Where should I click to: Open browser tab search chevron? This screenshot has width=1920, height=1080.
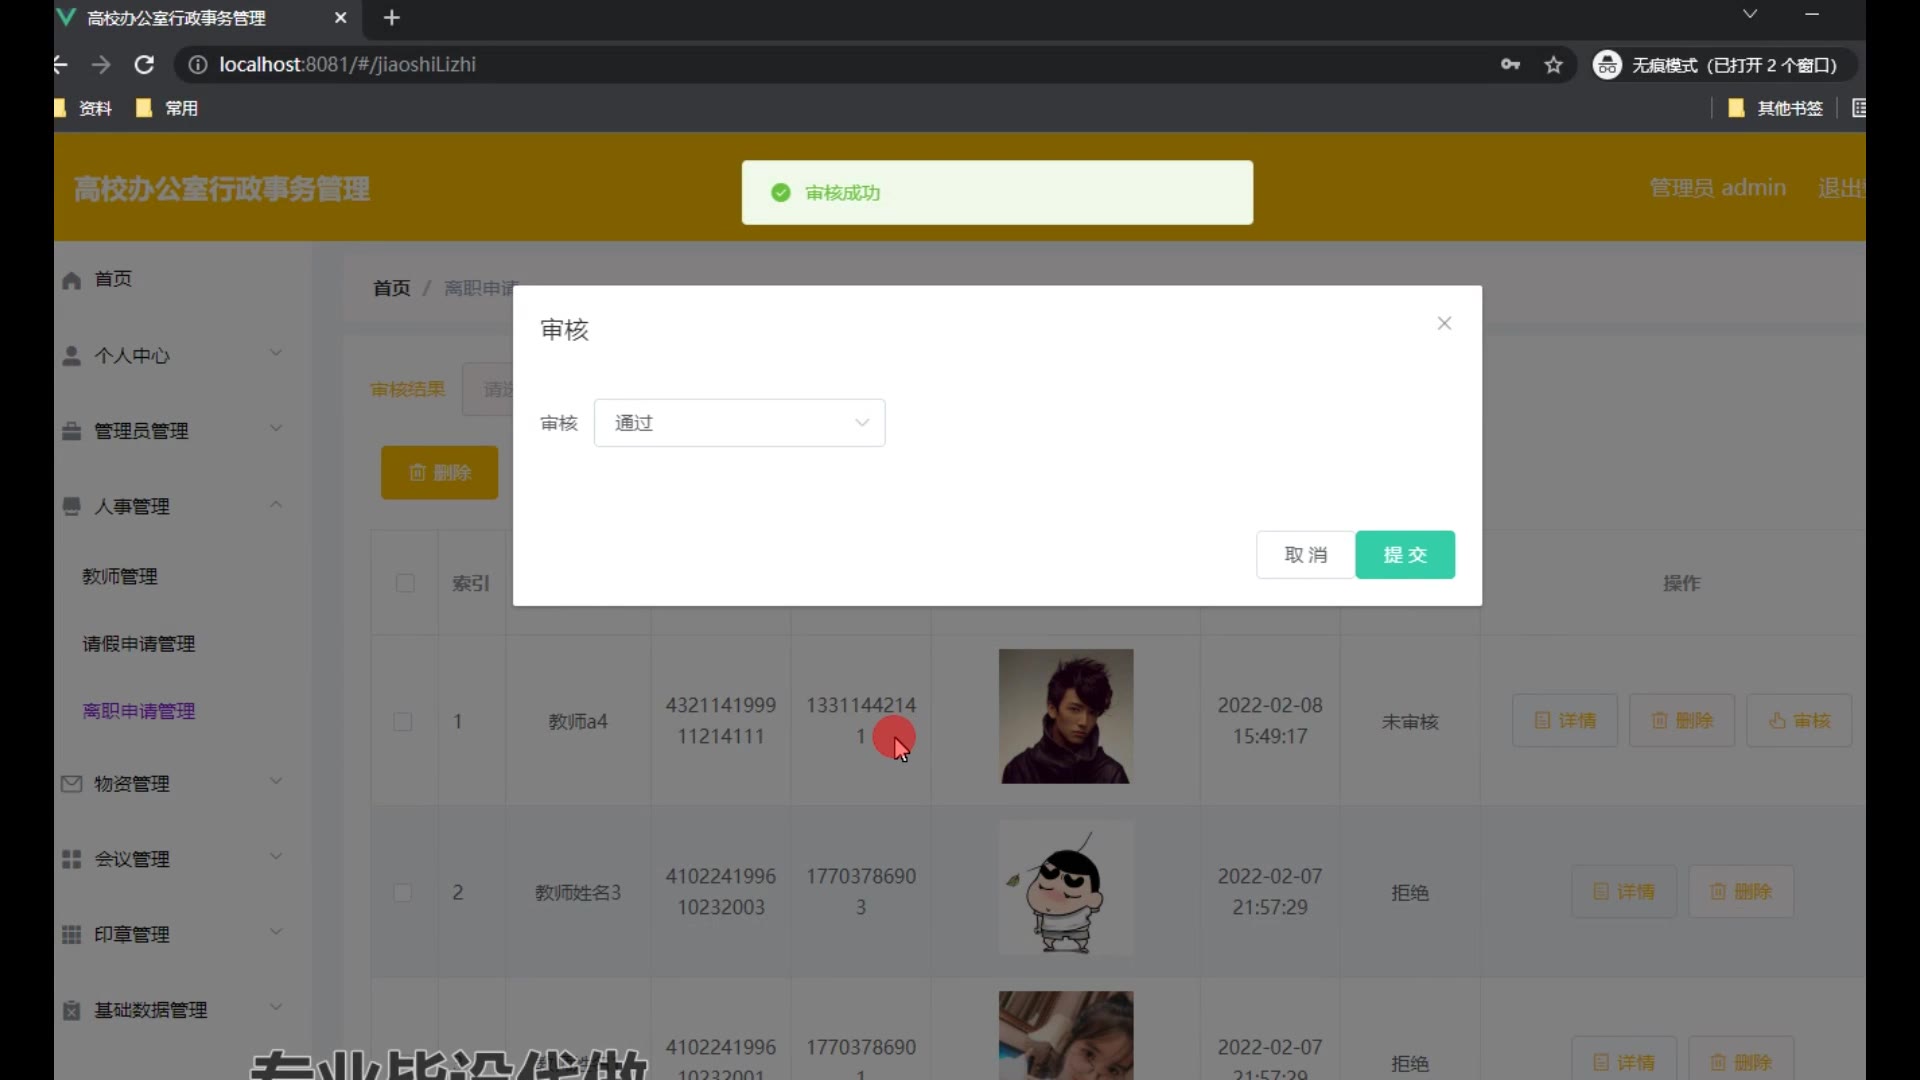click(1750, 14)
